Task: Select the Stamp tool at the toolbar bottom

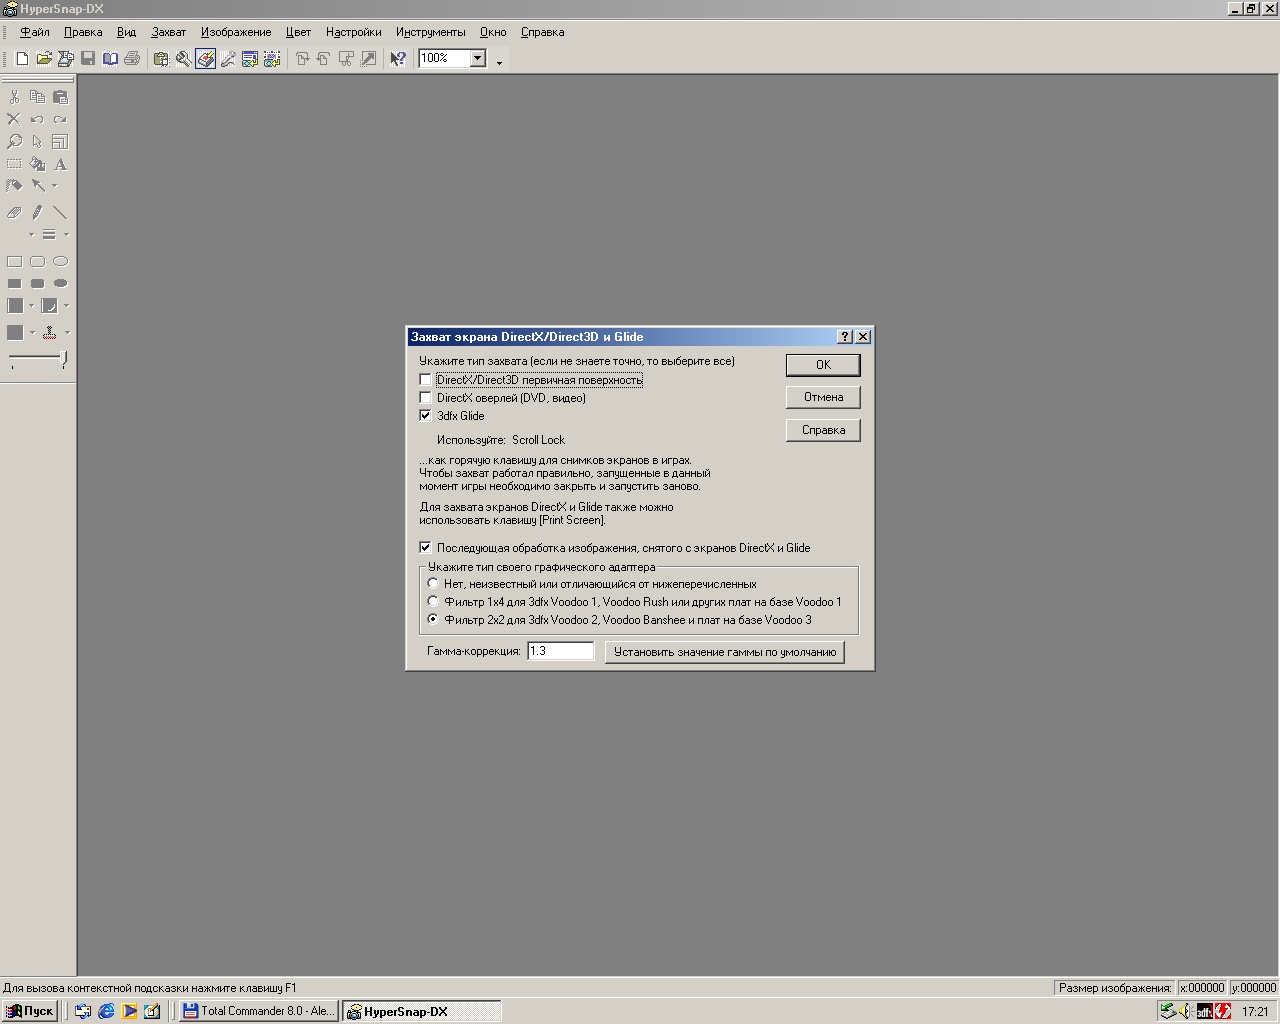Action: (x=48, y=330)
